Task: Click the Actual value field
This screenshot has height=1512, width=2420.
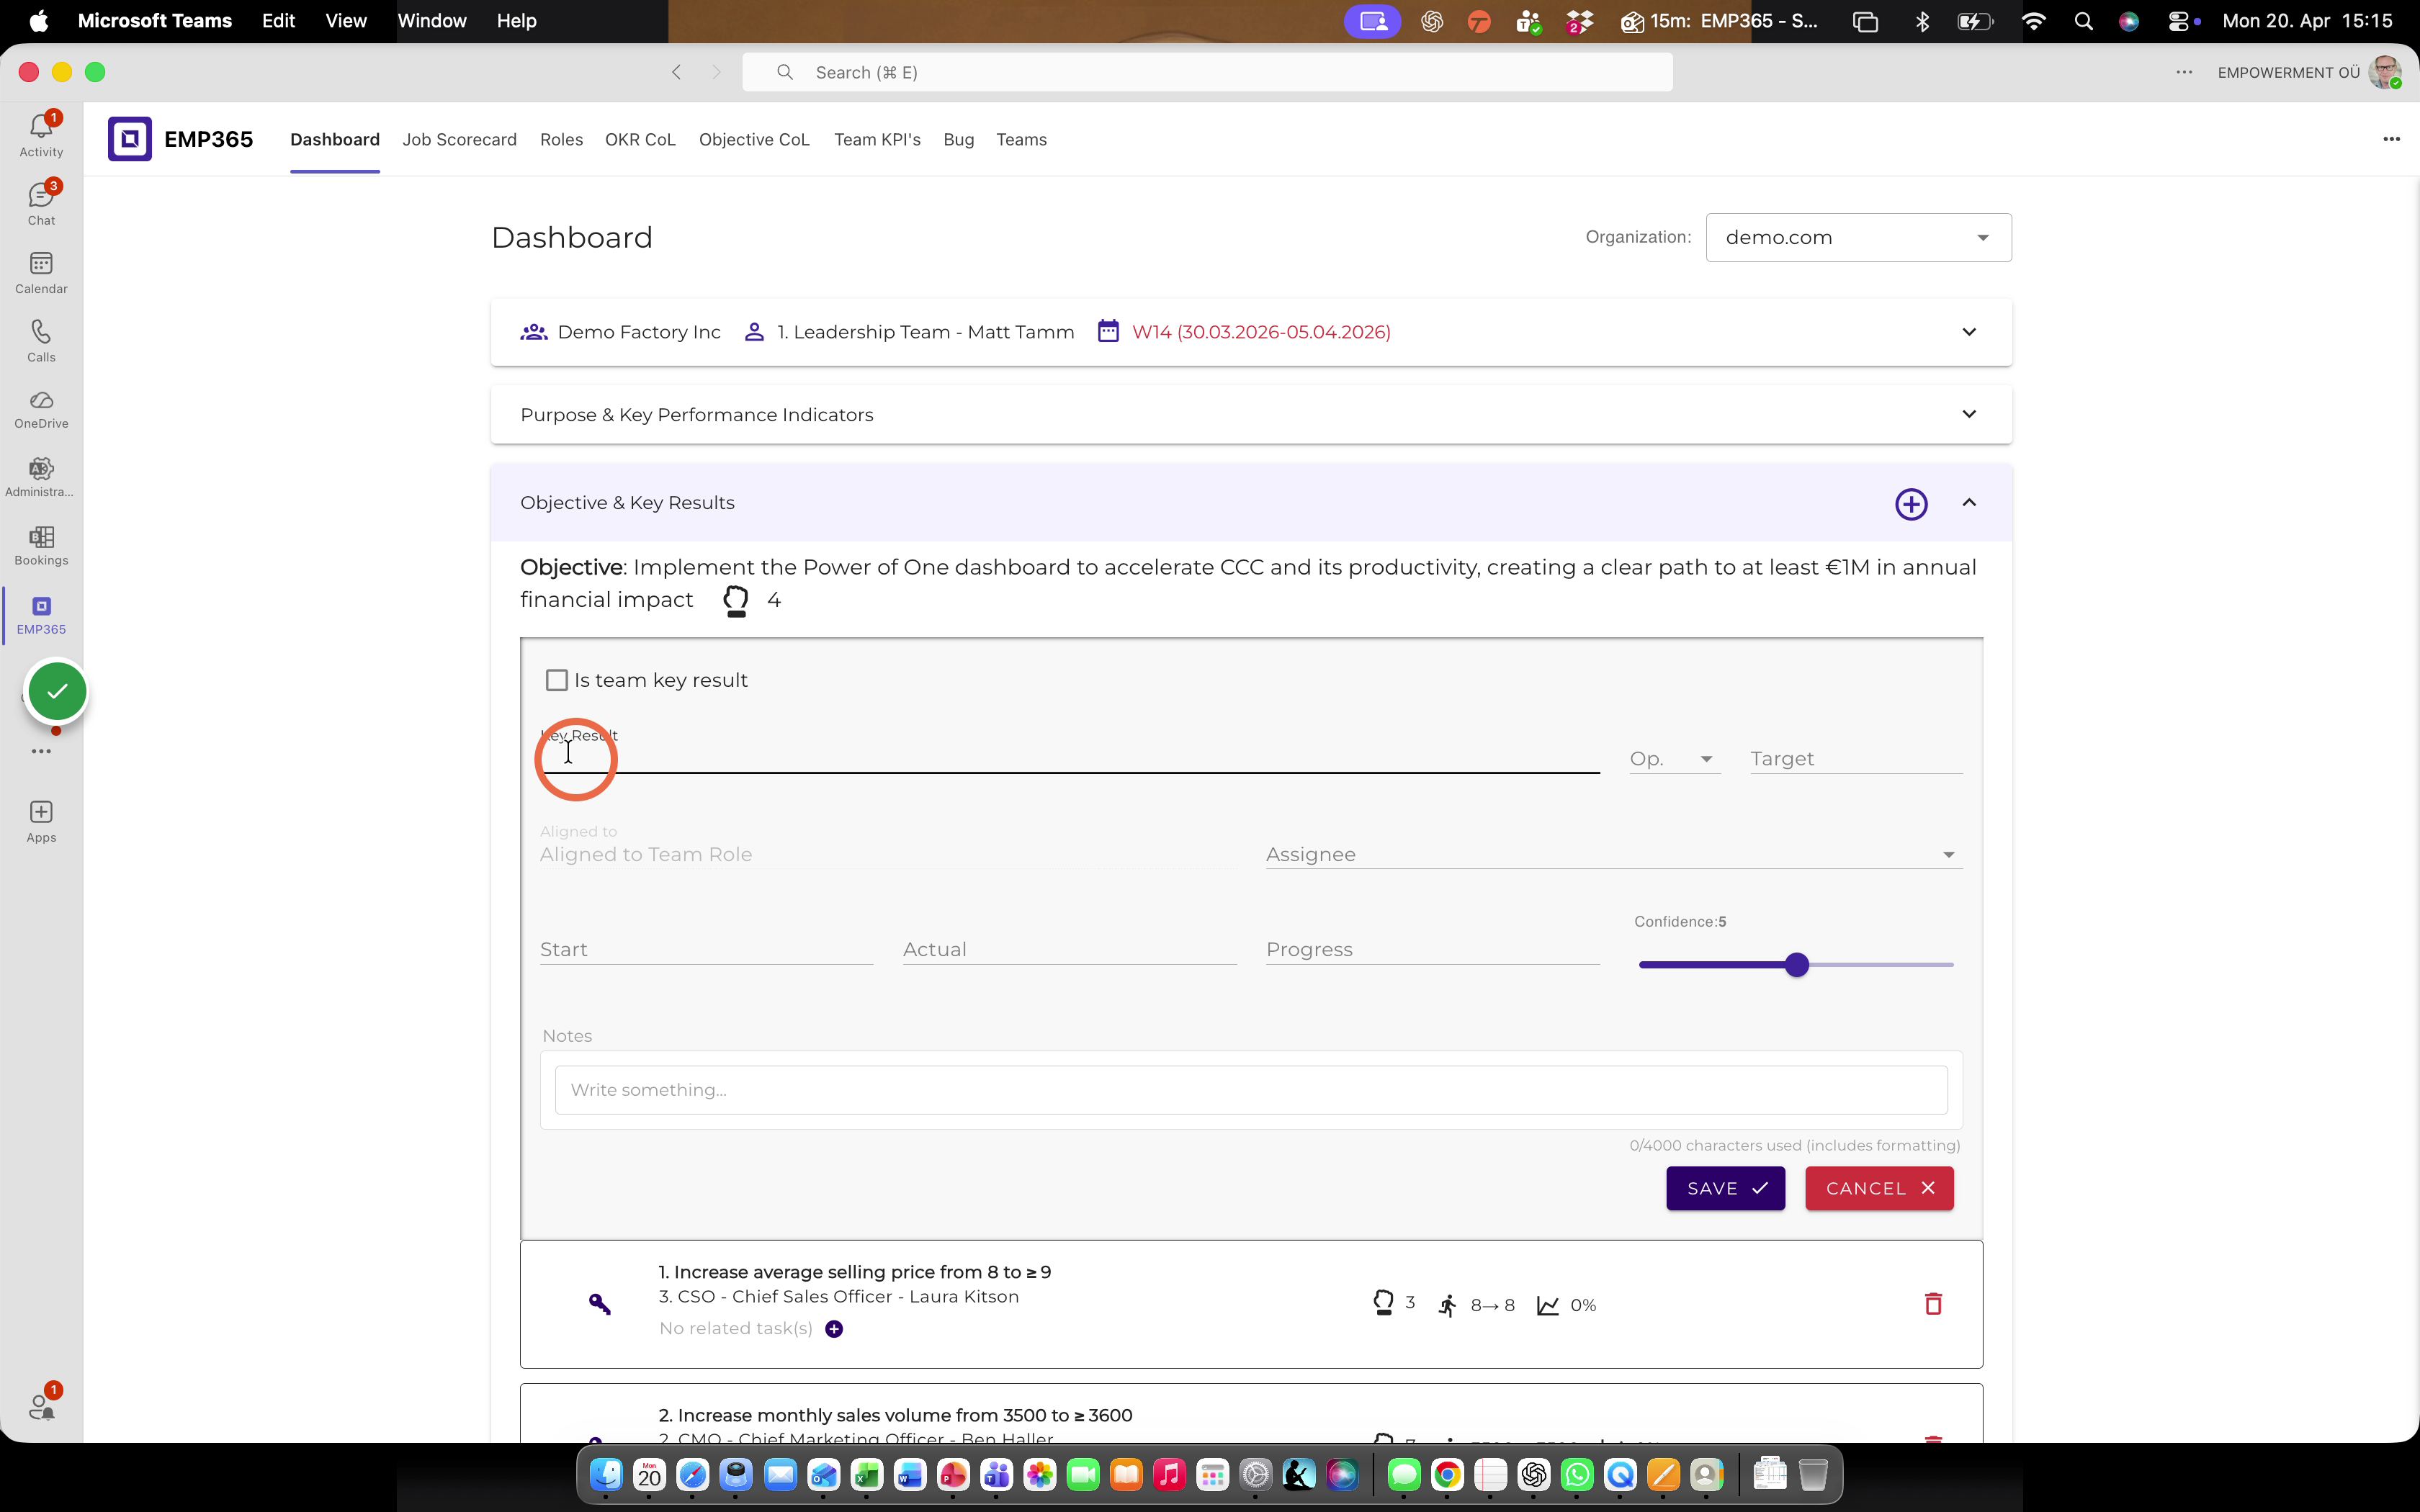Action: point(1069,949)
